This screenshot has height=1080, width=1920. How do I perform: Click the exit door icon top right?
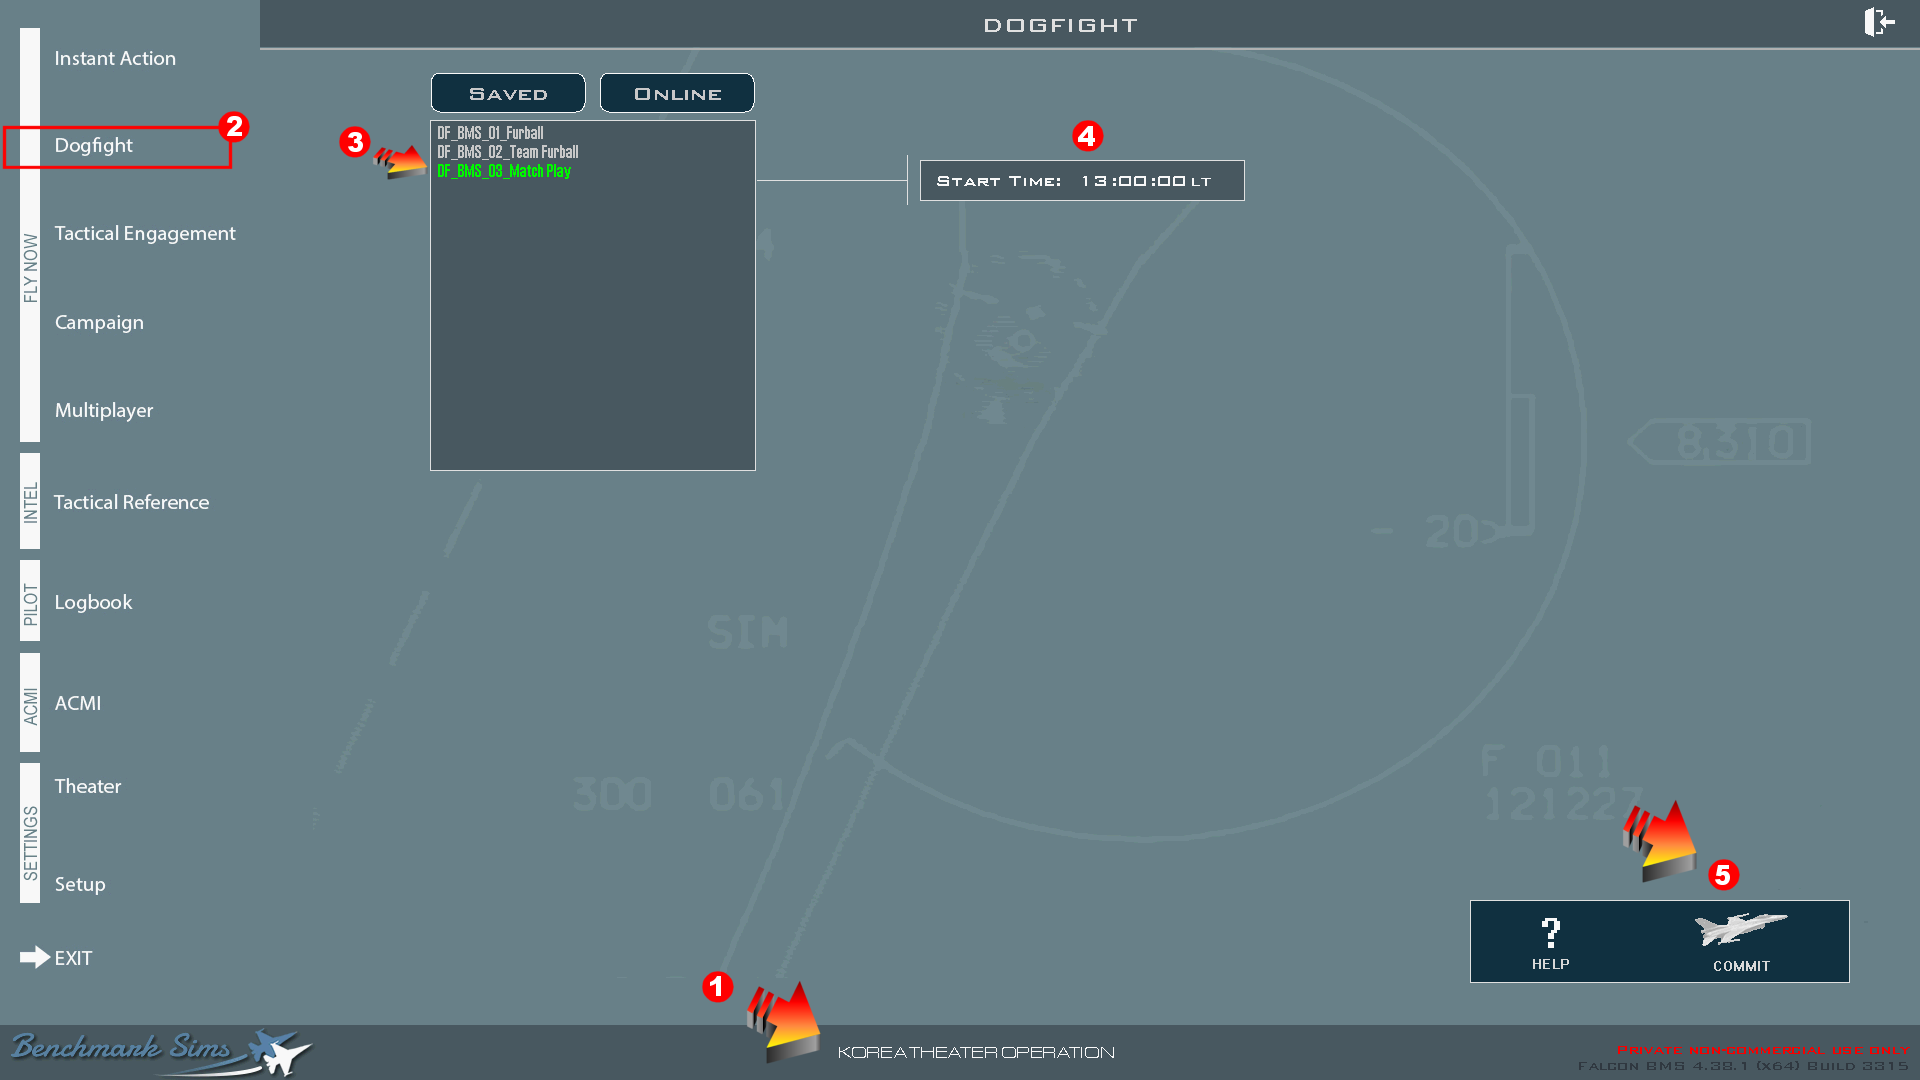pyautogui.click(x=1878, y=22)
